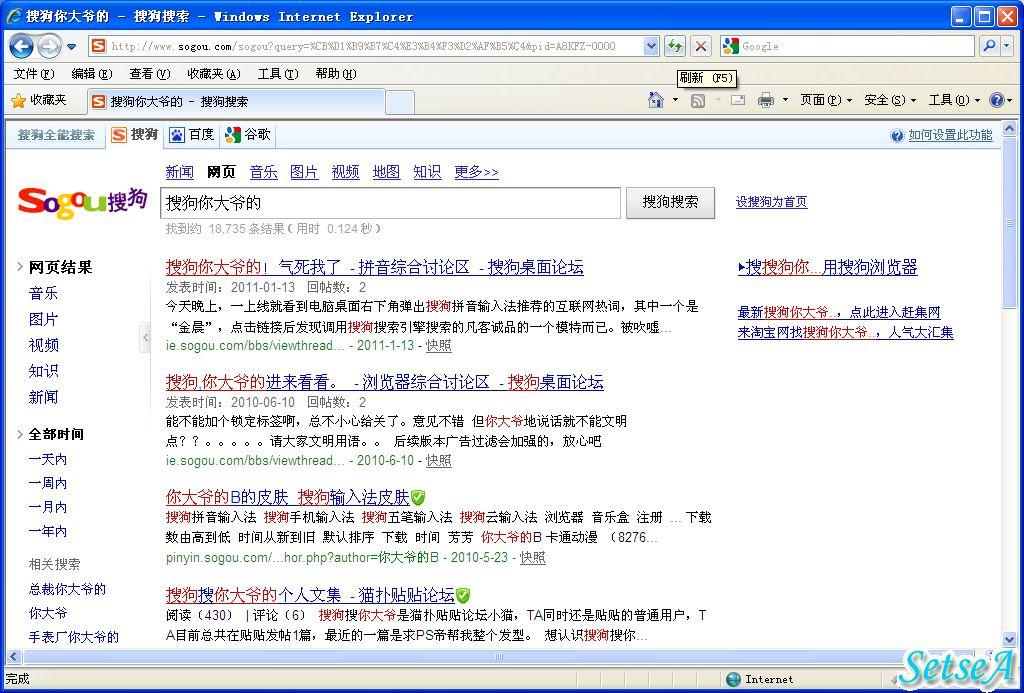This screenshot has height=693, width=1024.
Task: Switch to the 百度 search engine tab
Action: [192, 135]
